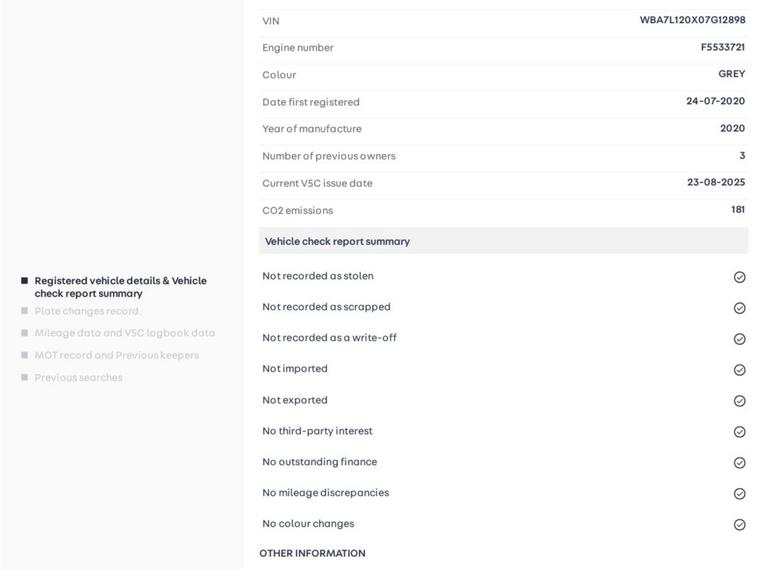Click the Current V5C issue date value
The height and width of the screenshot is (569, 759).
click(715, 183)
